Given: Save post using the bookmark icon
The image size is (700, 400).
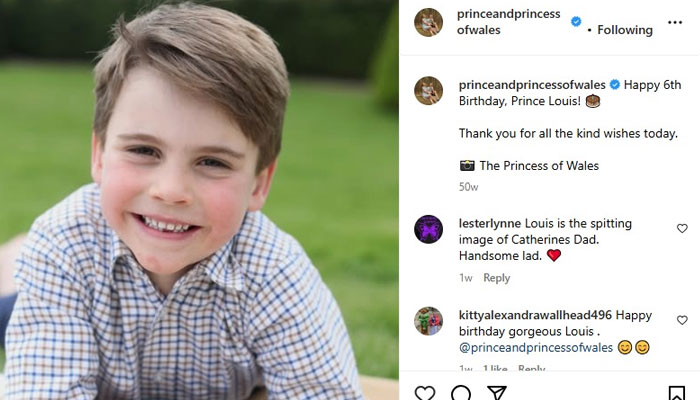Looking at the screenshot, I should pos(677,393).
